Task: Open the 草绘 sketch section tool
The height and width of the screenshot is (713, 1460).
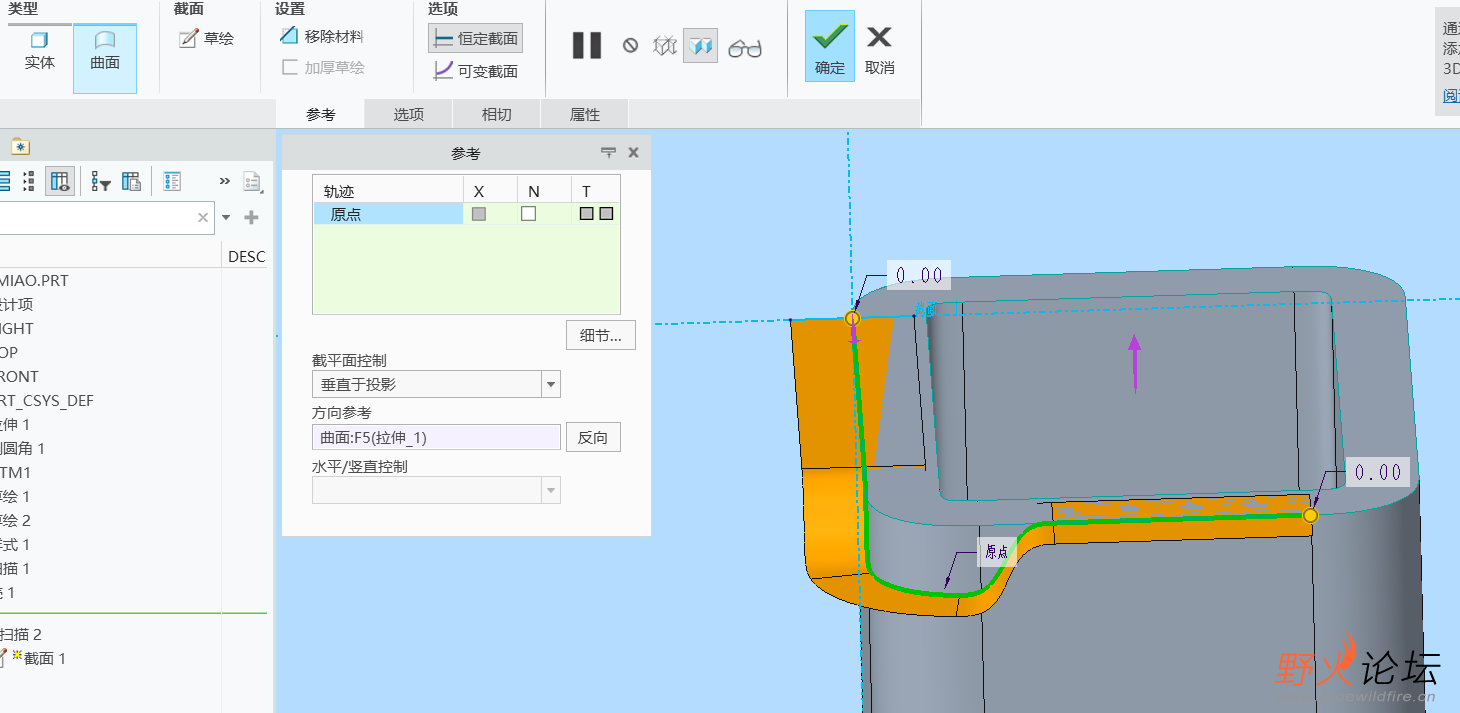Action: click(x=206, y=38)
